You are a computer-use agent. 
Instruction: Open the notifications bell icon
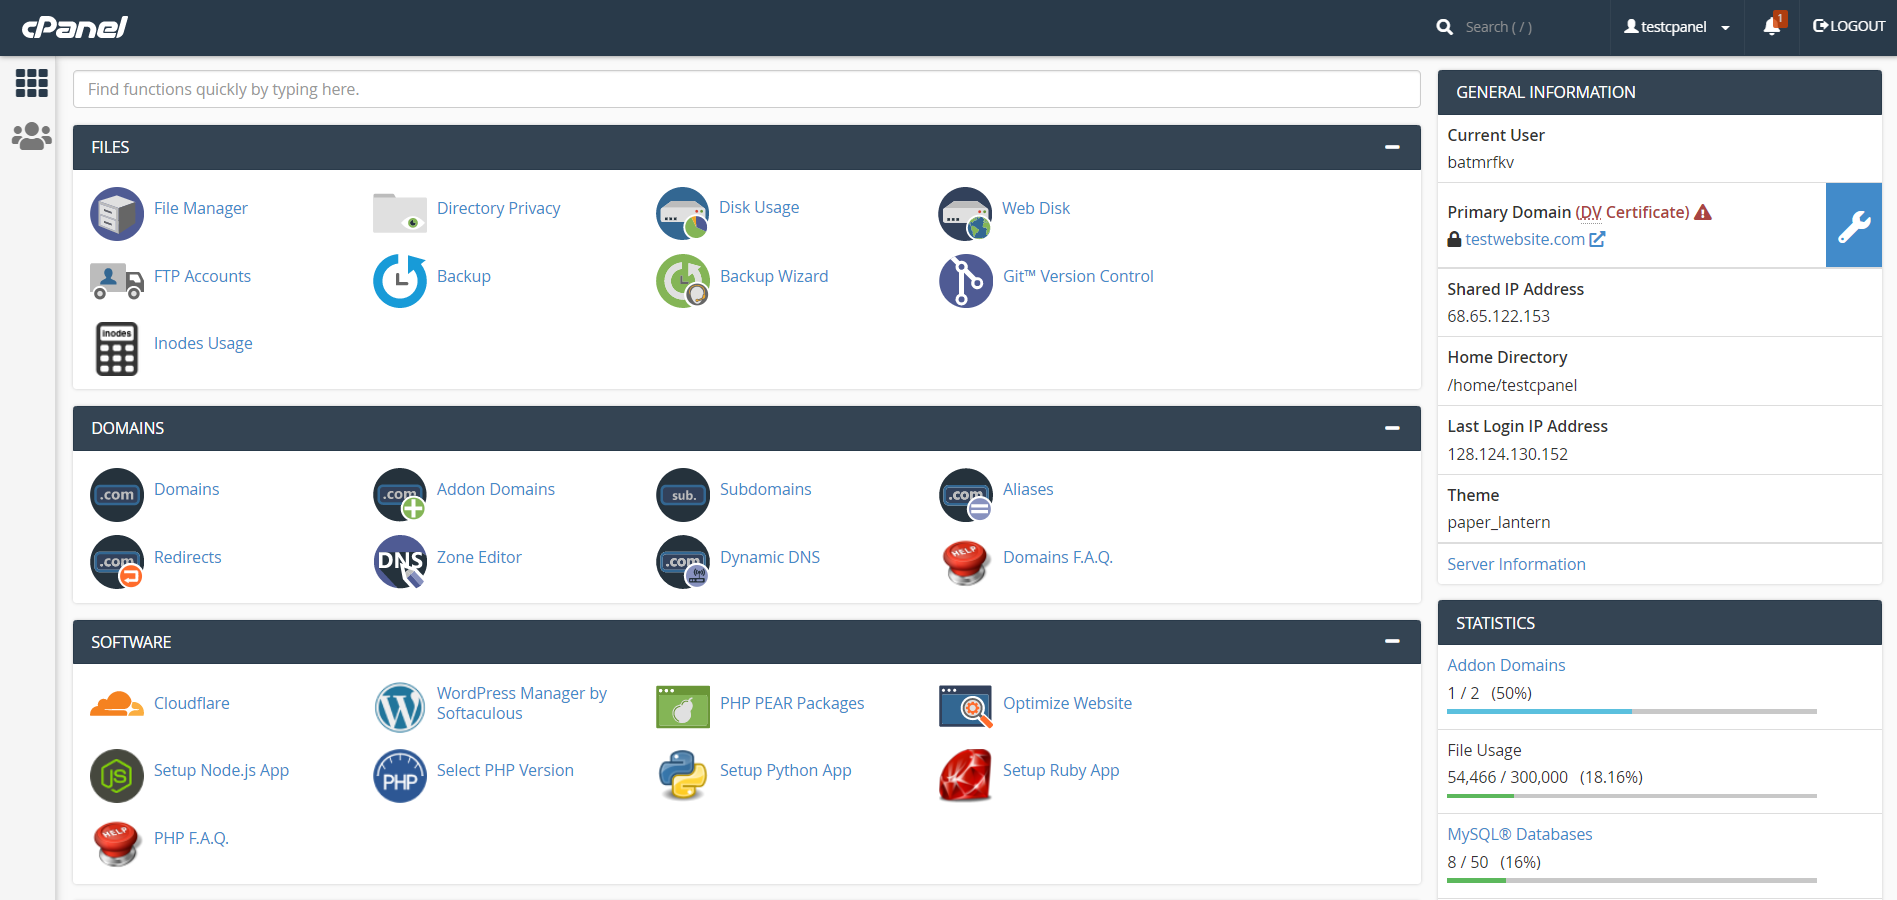tap(1771, 27)
